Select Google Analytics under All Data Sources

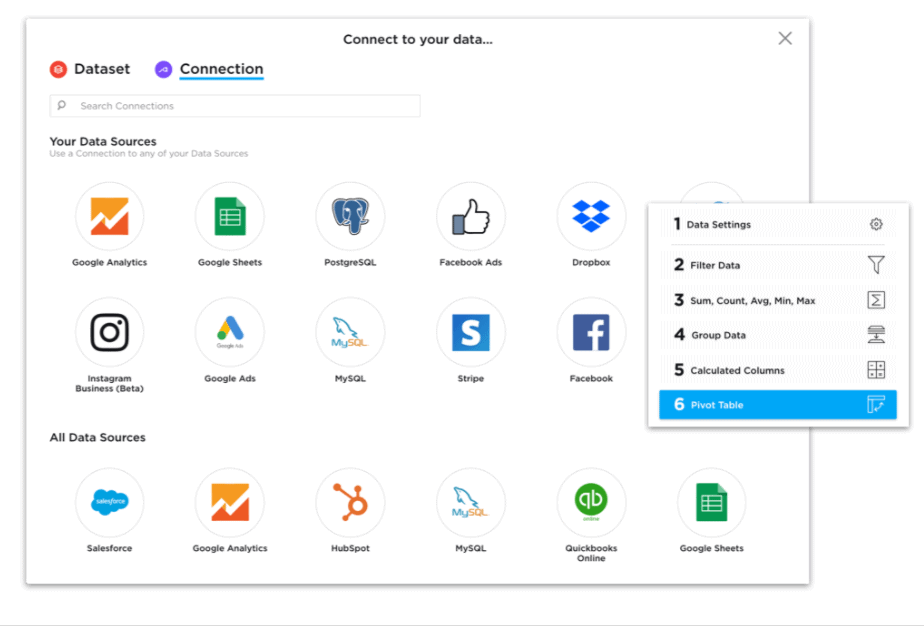[x=230, y=503]
